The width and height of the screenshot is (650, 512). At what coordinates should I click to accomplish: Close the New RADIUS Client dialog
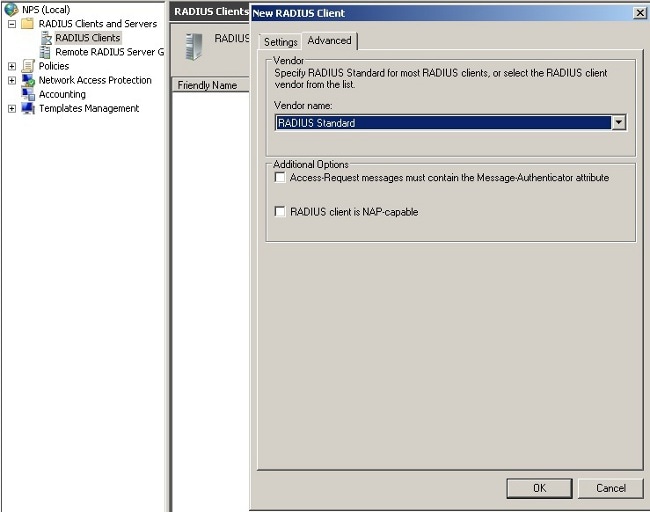[640, 13]
